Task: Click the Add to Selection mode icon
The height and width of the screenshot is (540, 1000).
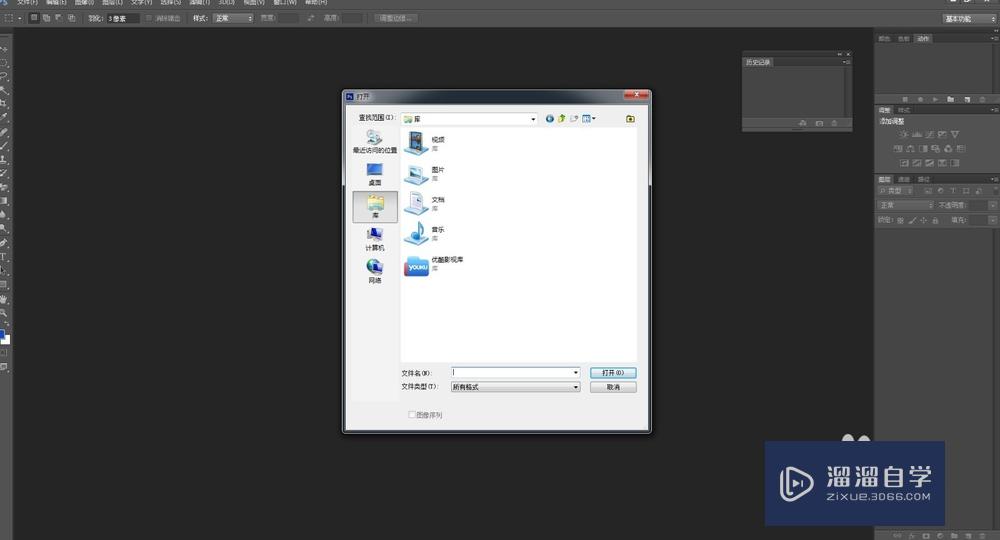Action: coord(47,18)
